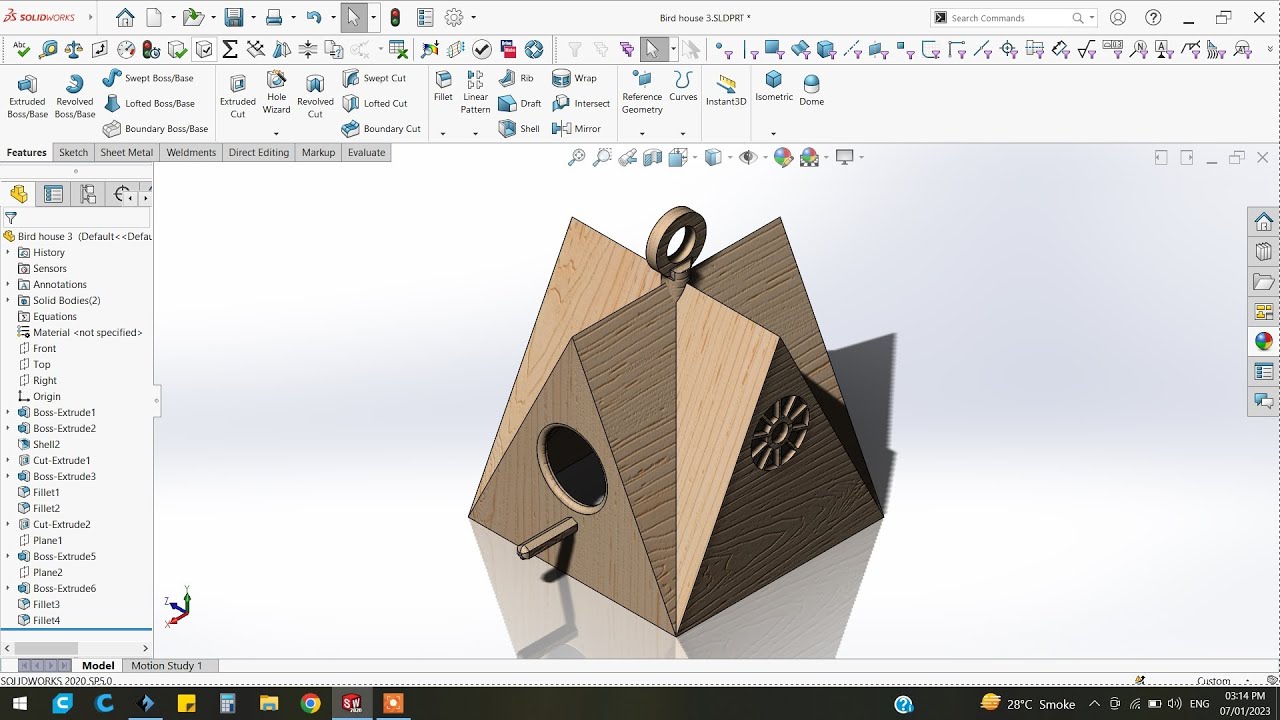
Task: Switch to the Evaluate tab
Action: pyautogui.click(x=366, y=153)
